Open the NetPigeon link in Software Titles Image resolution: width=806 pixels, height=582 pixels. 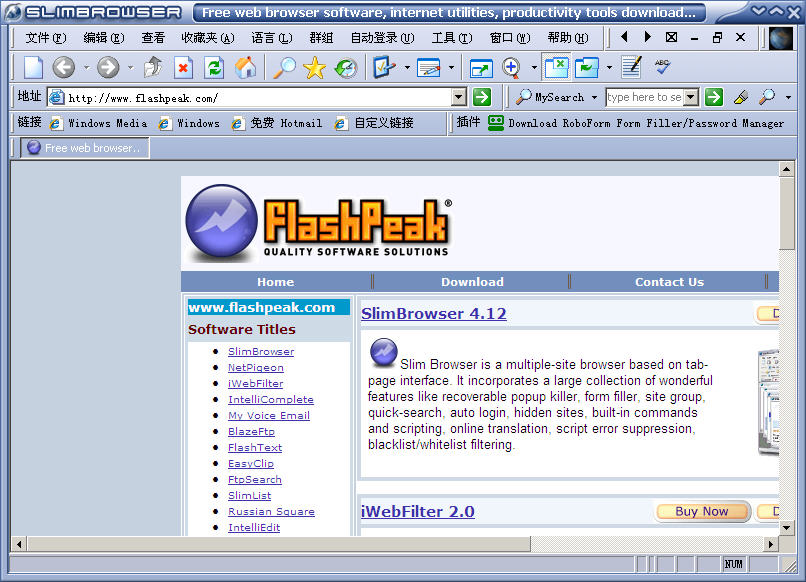pos(256,368)
